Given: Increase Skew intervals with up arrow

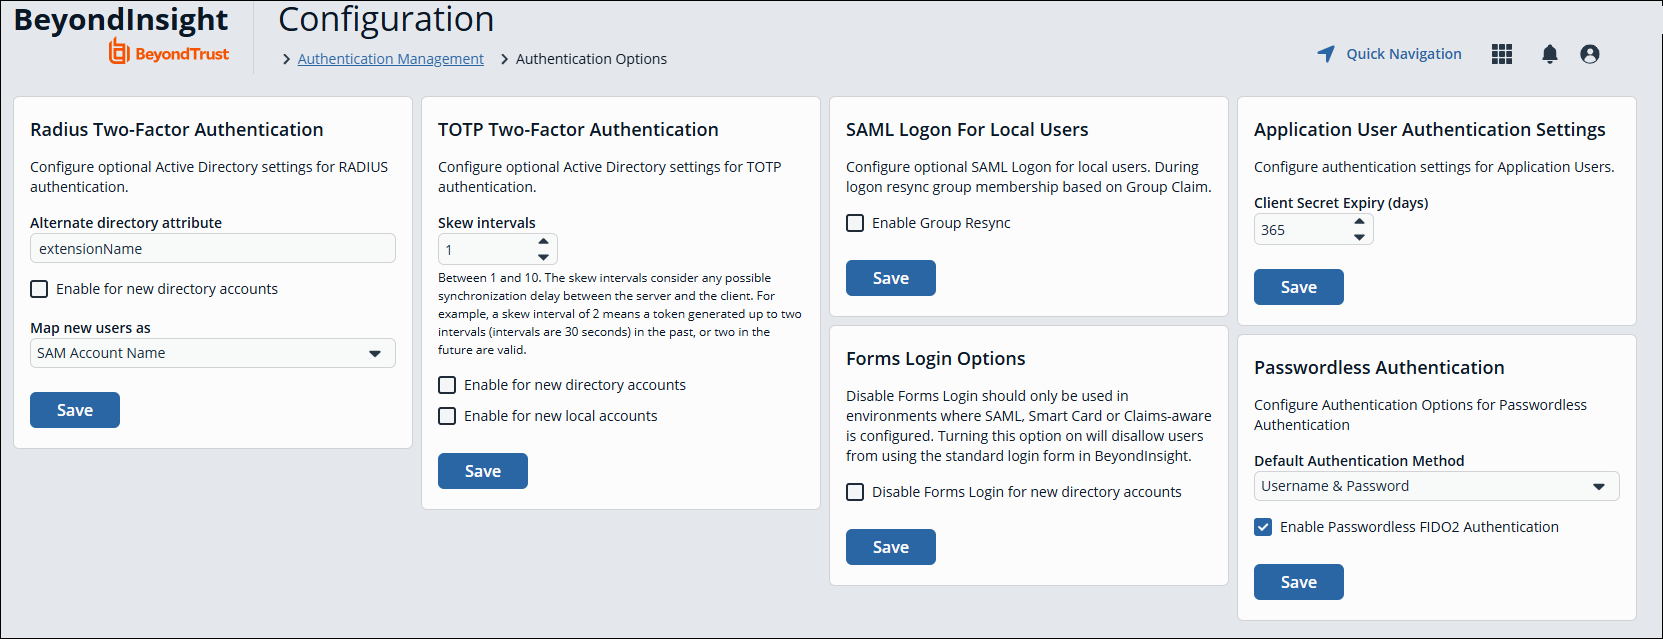Looking at the screenshot, I should coord(544,241).
